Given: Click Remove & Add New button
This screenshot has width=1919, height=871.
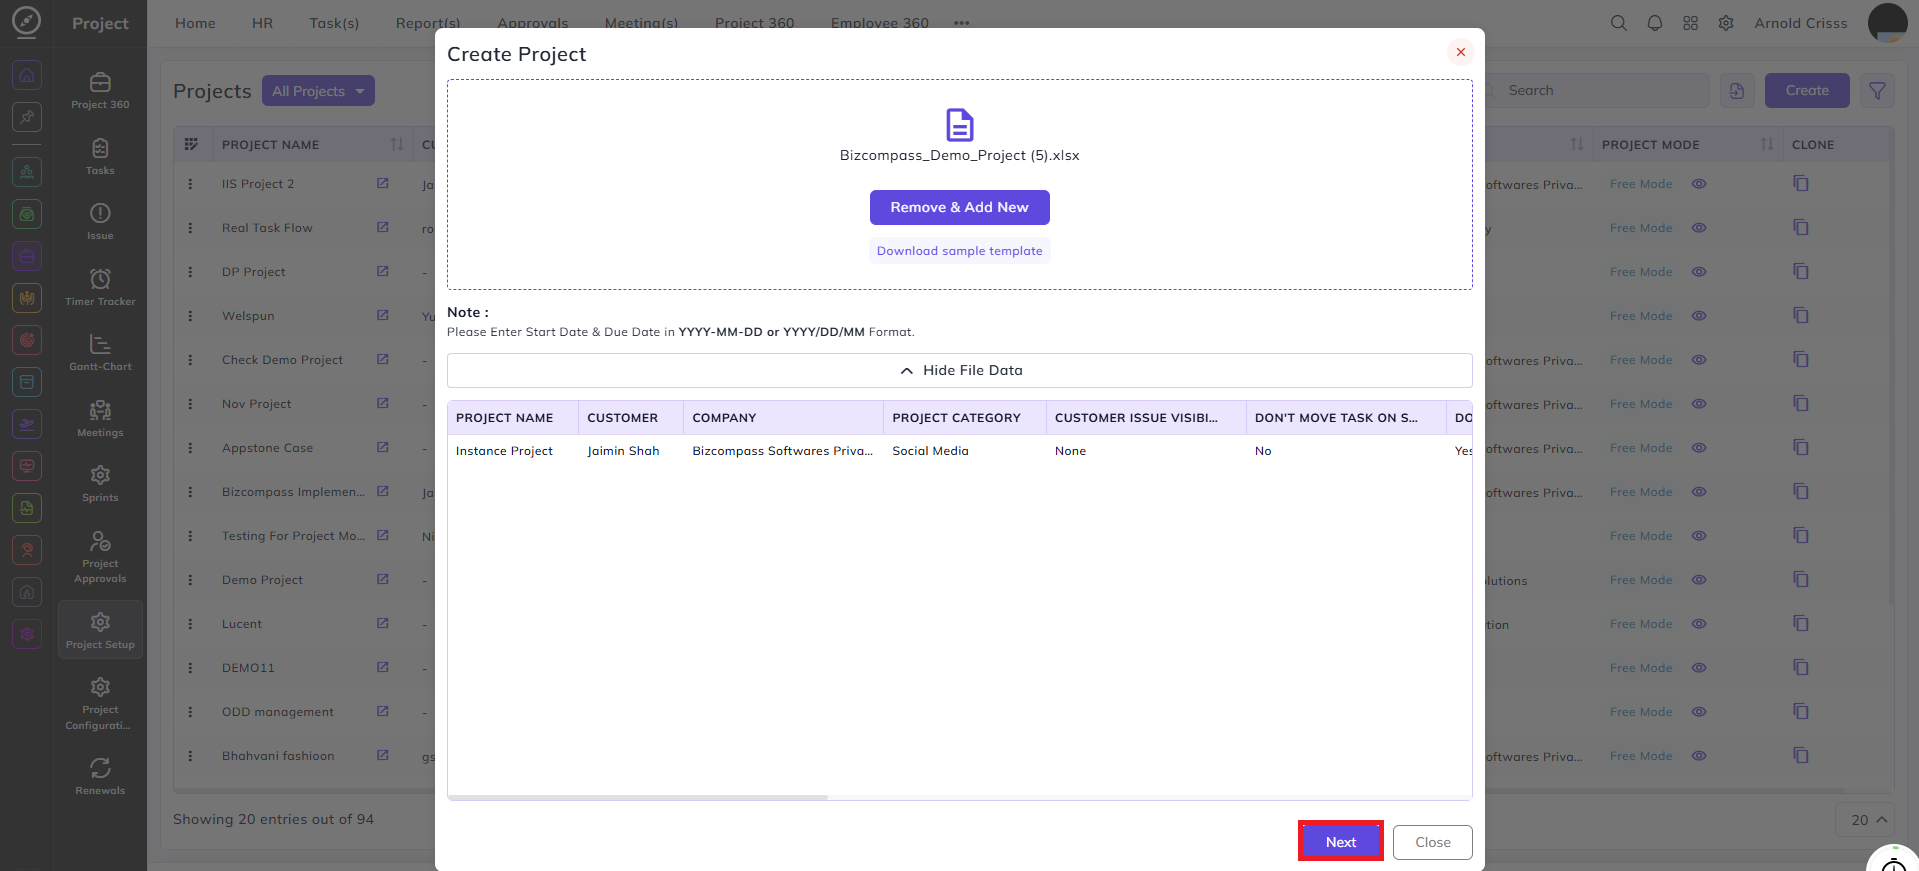Looking at the screenshot, I should point(959,207).
